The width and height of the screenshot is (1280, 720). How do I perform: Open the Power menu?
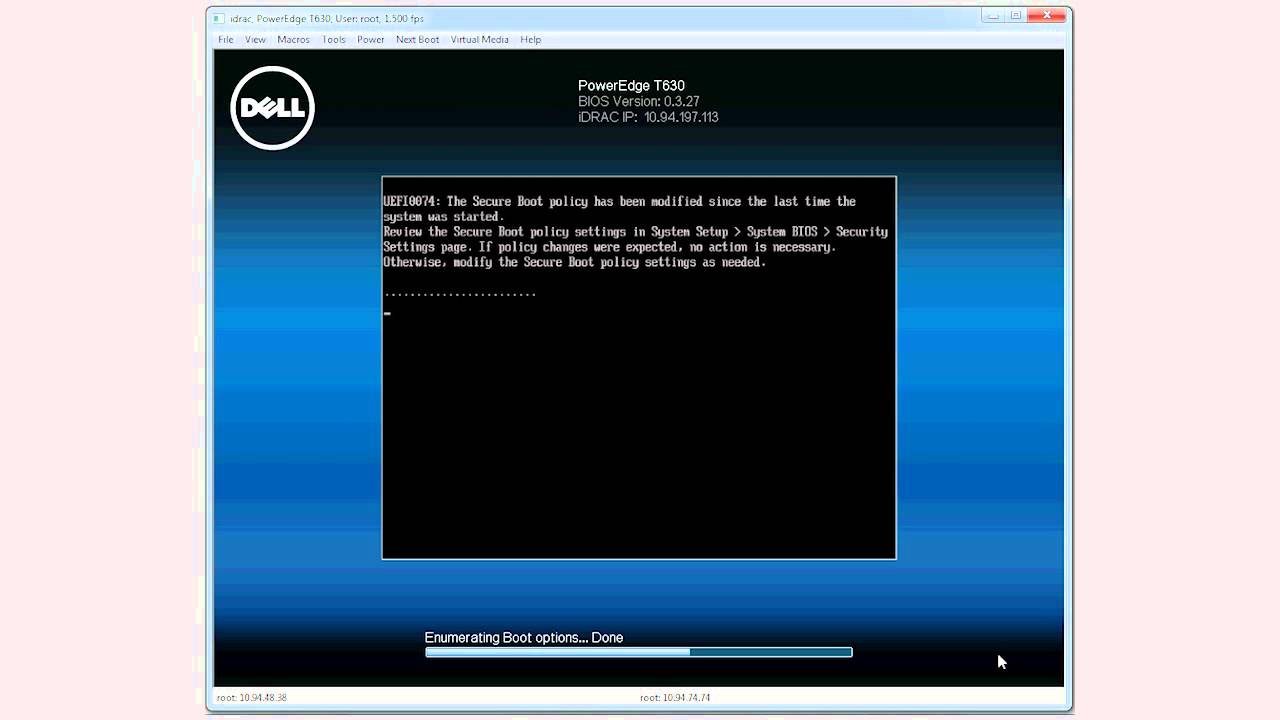(370, 40)
